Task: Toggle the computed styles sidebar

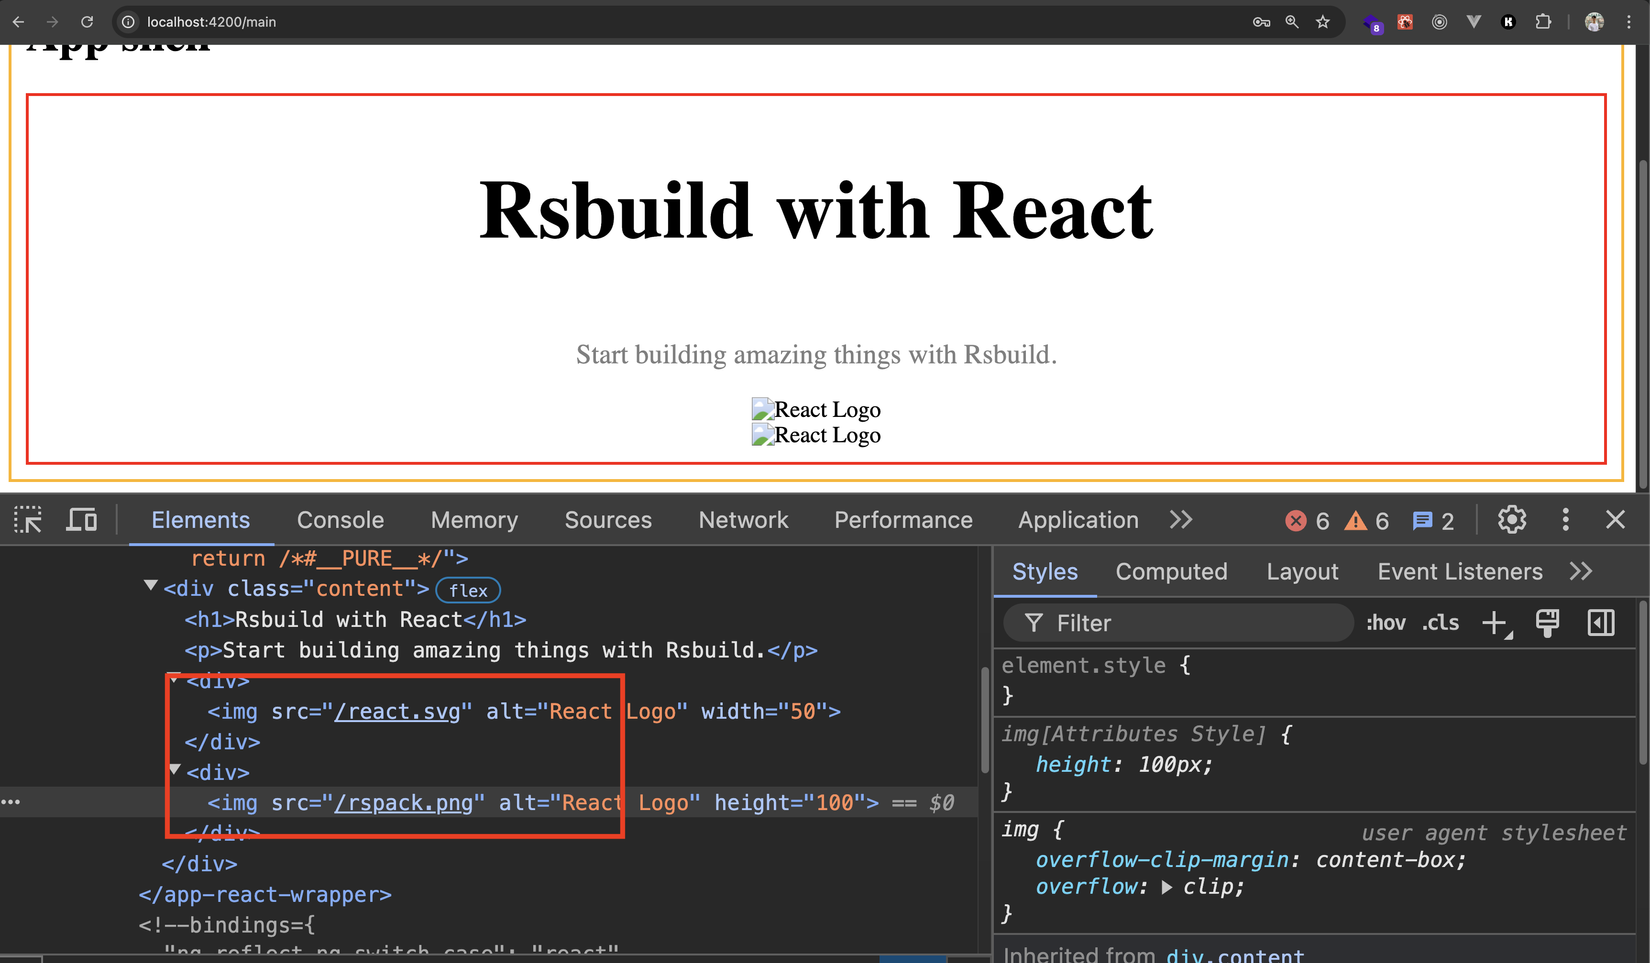Action: pyautogui.click(x=1601, y=623)
